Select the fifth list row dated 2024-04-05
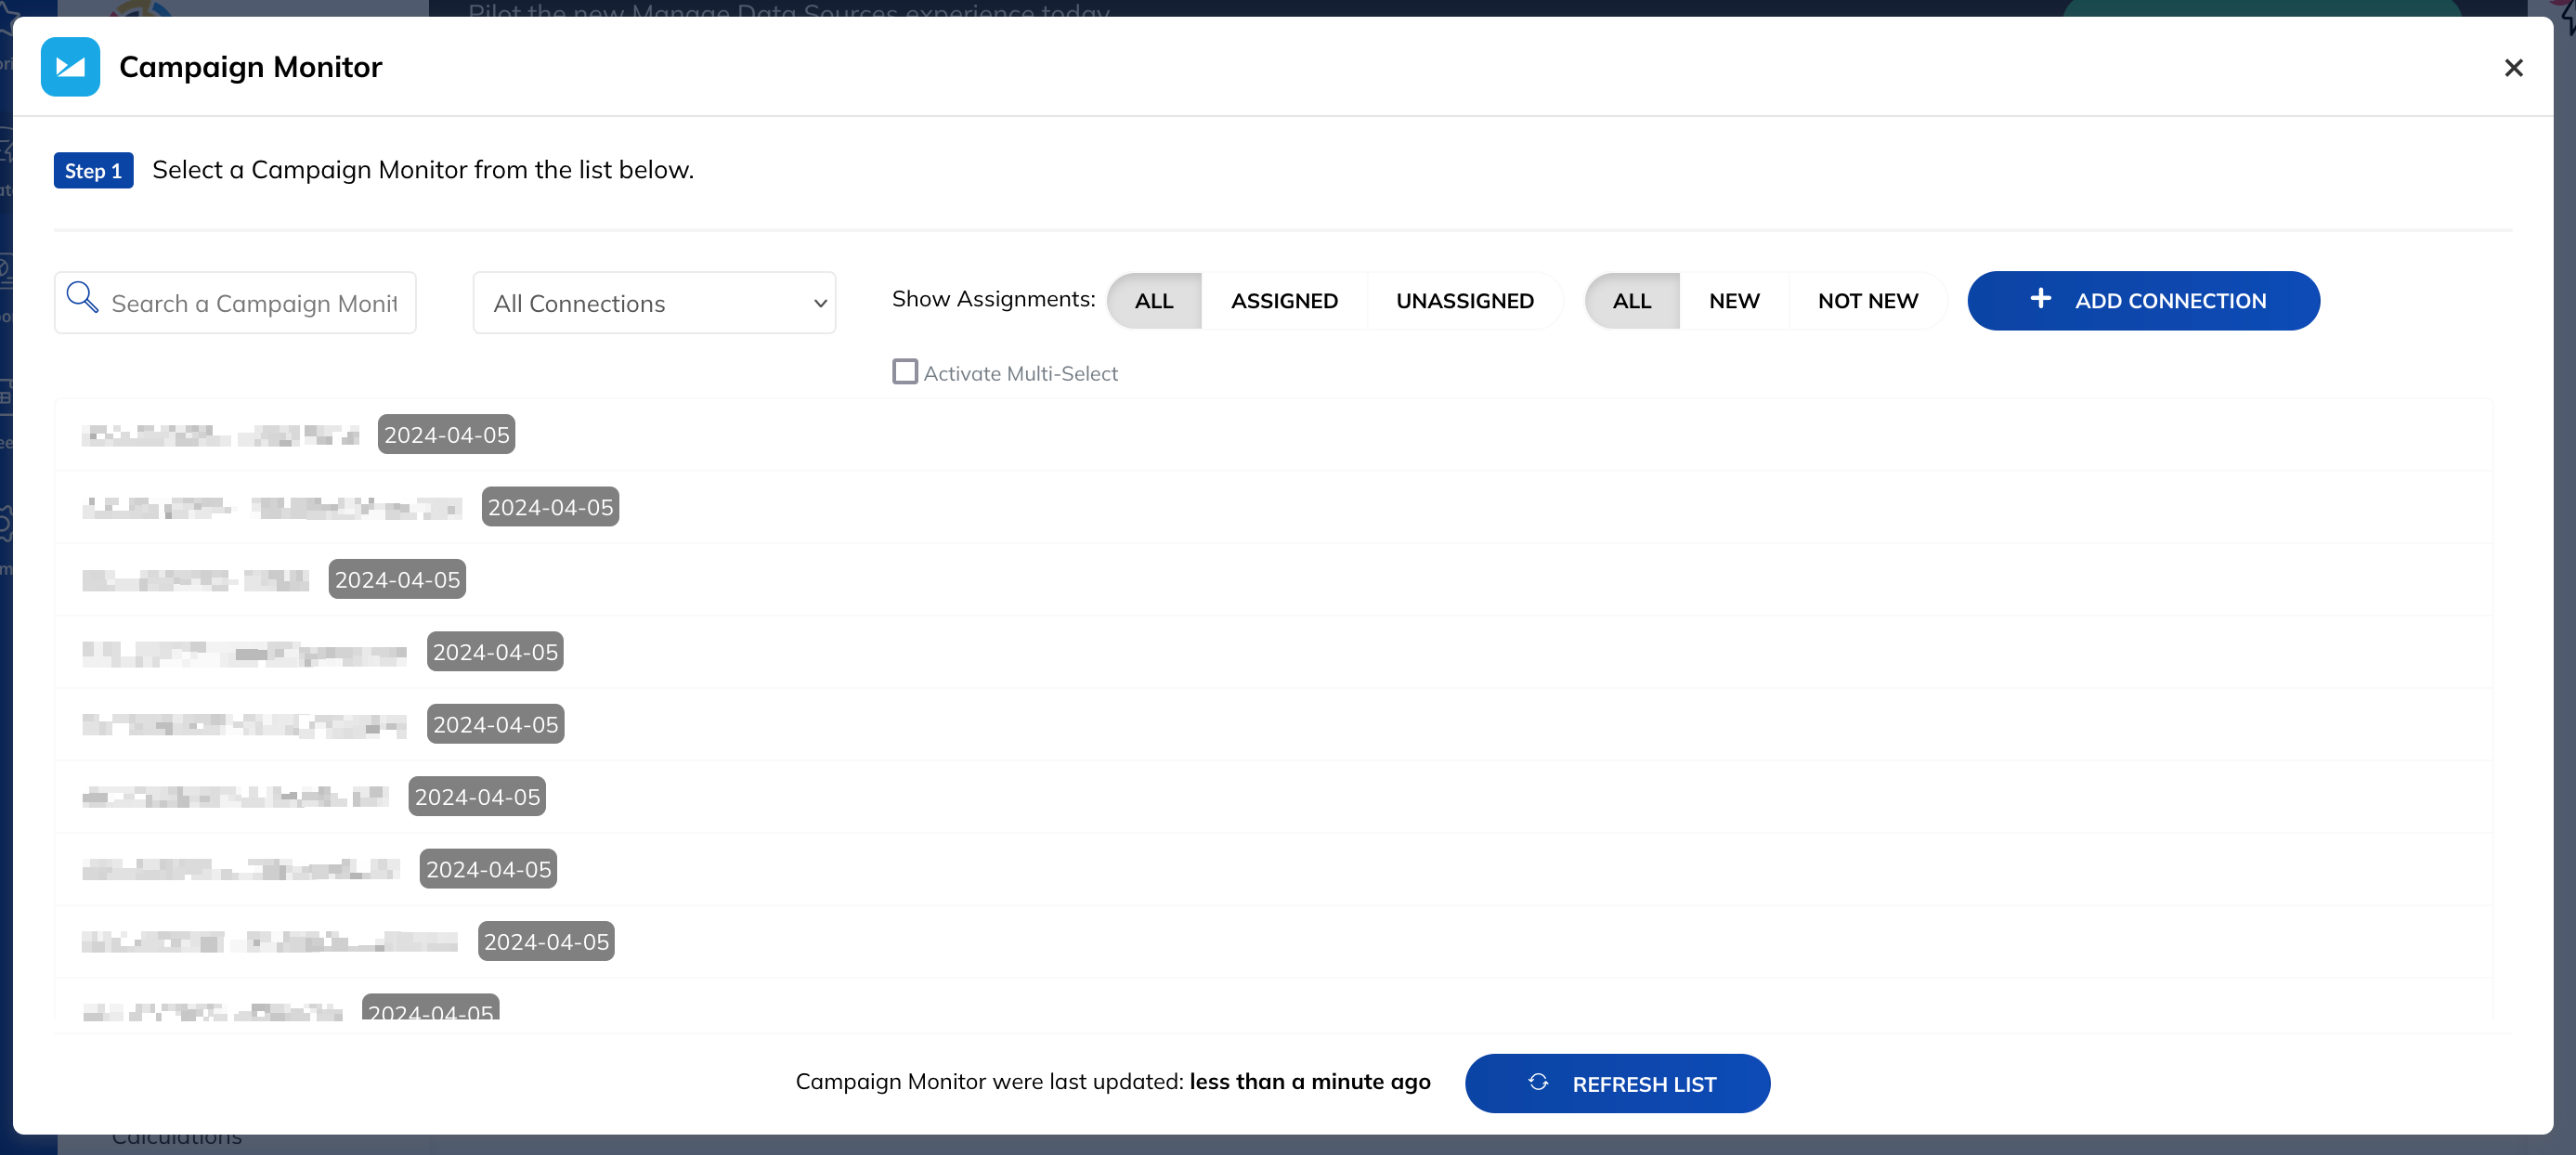 click(1273, 725)
